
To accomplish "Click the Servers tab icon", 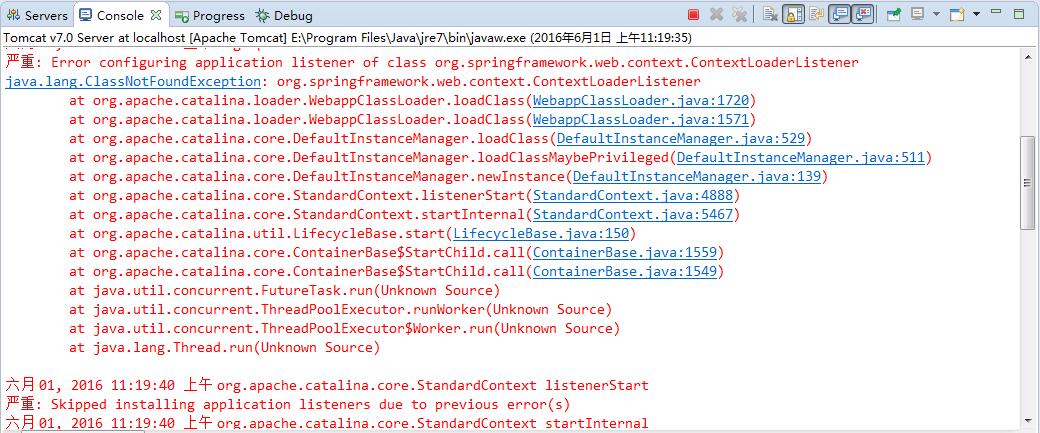I will [14, 15].
